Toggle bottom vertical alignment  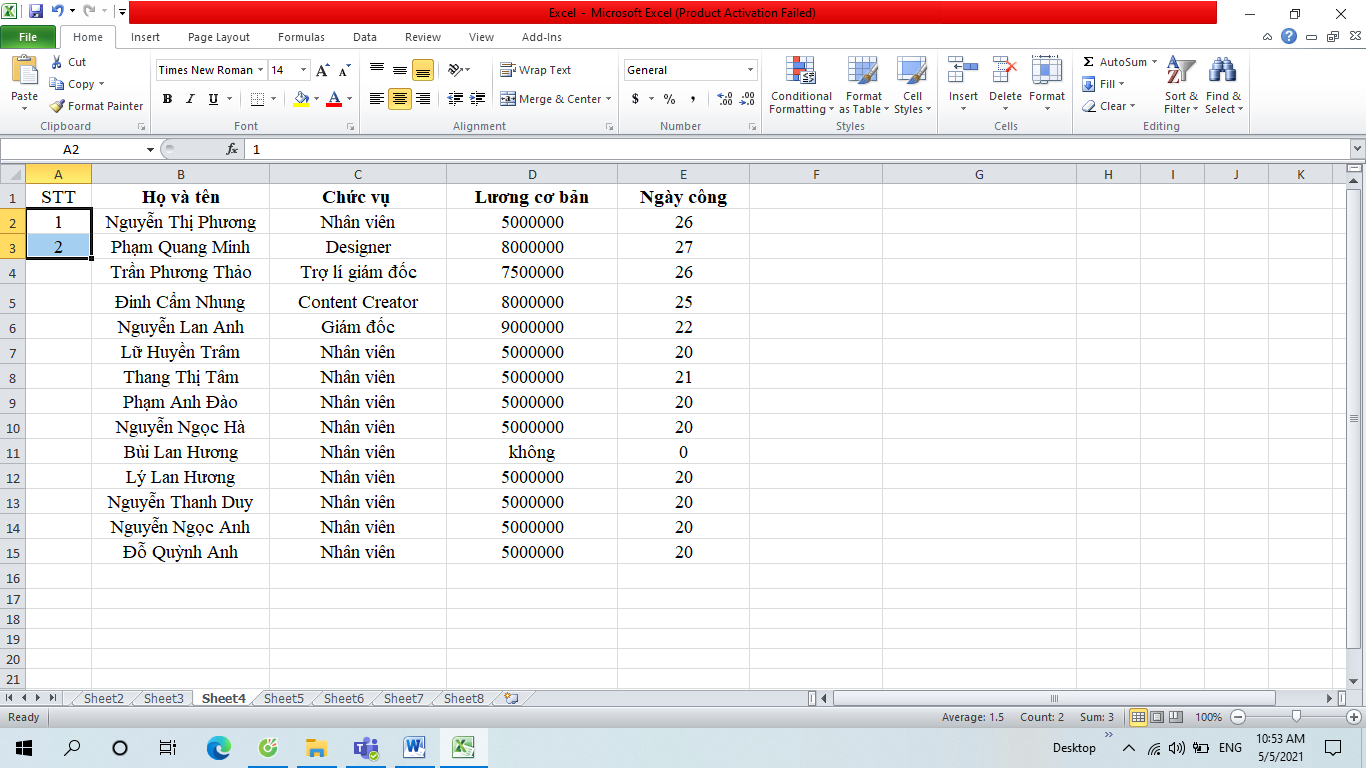point(422,70)
